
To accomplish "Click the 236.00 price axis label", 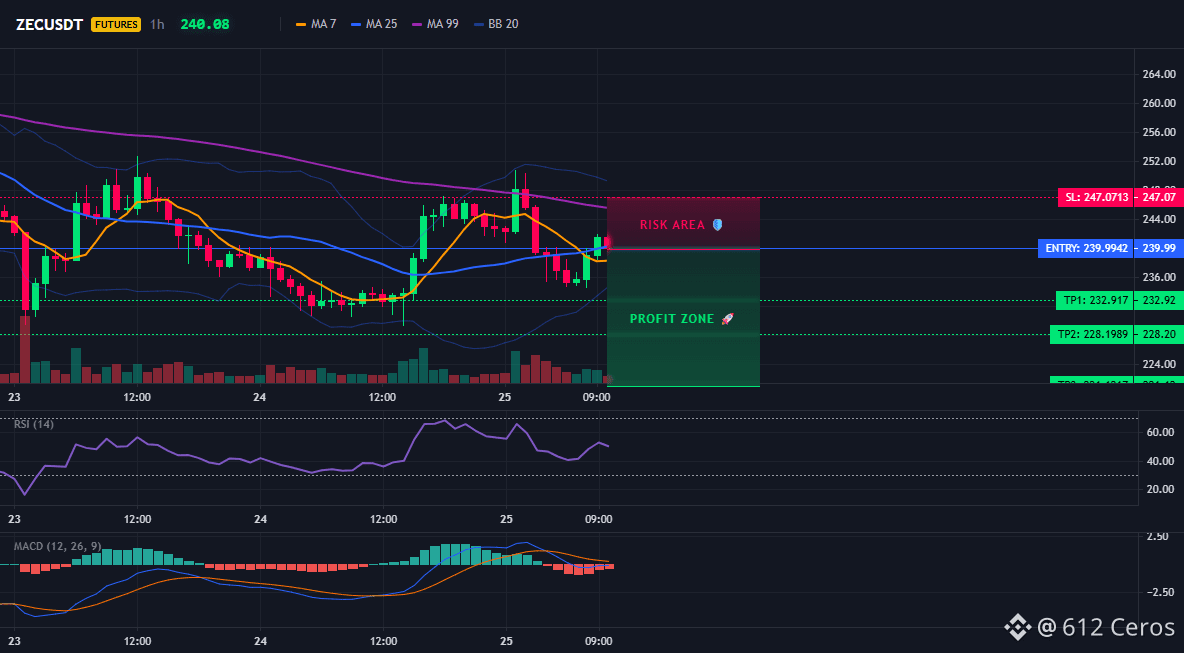I will coord(1158,277).
